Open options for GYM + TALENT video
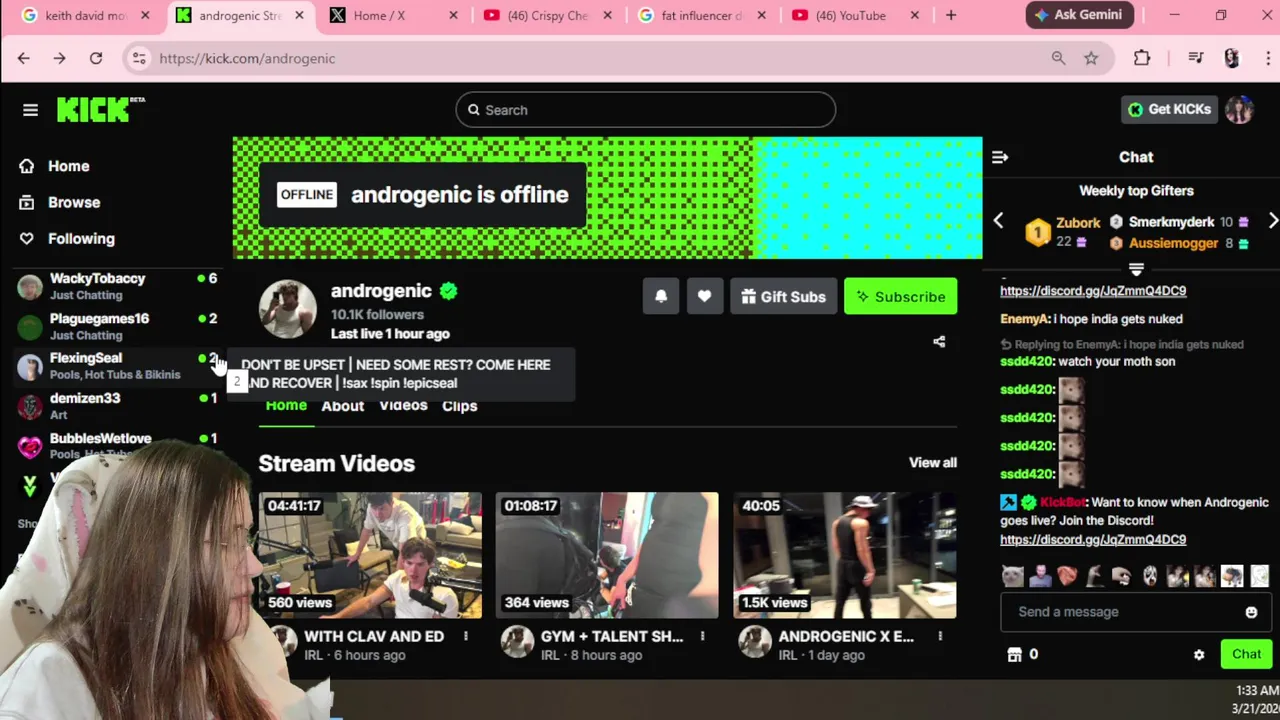1280x720 pixels. [x=702, y=636]
